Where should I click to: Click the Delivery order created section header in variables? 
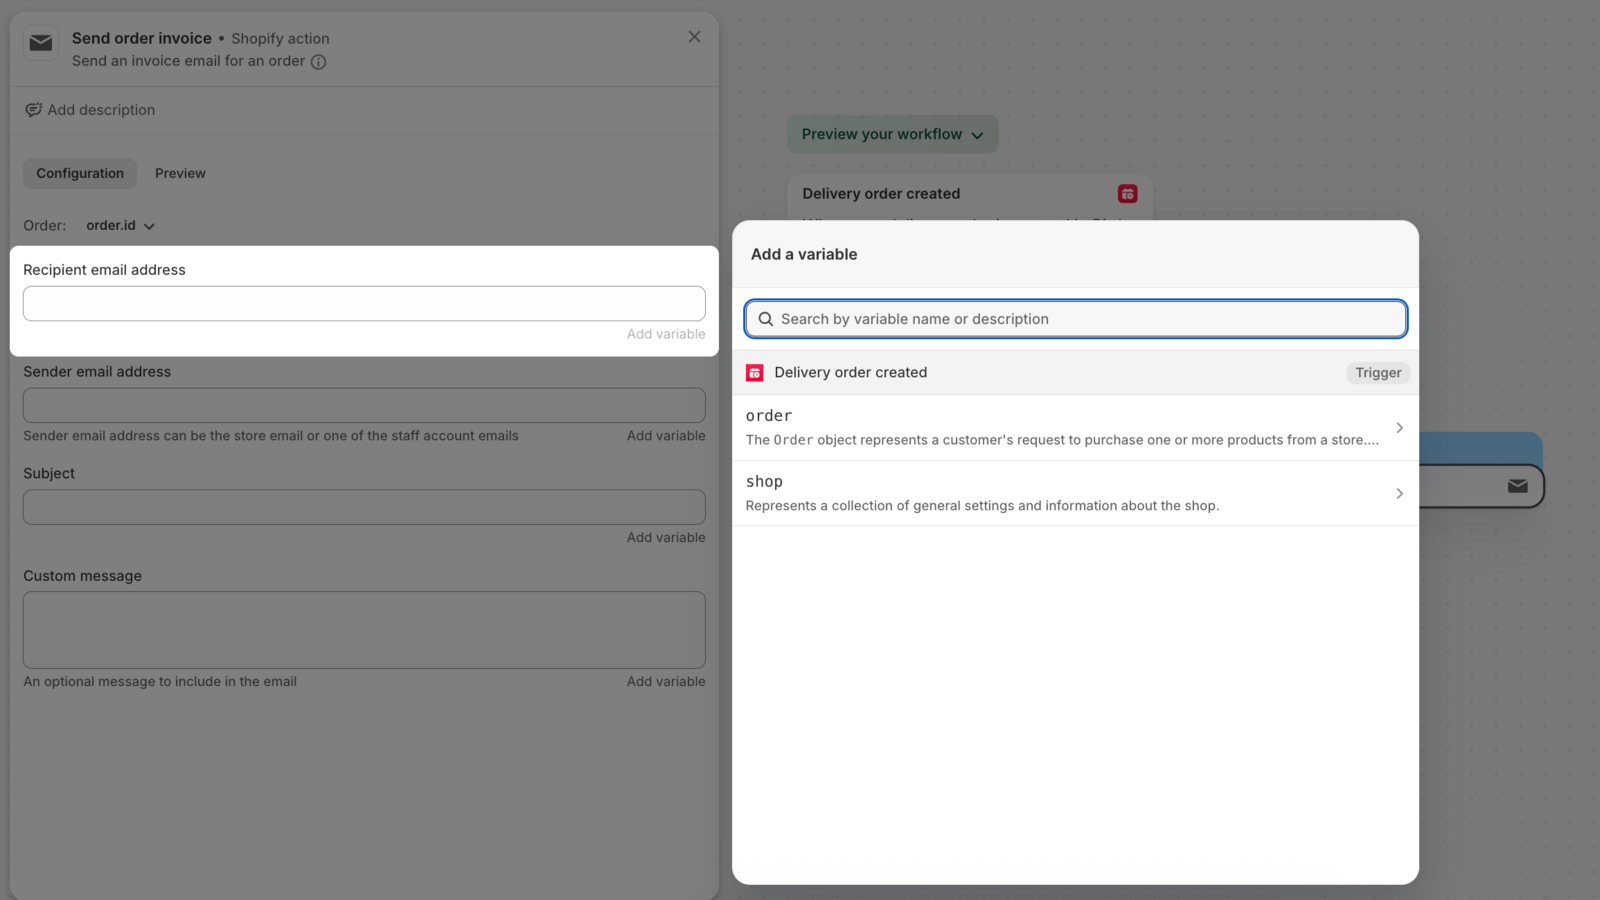1075,373
